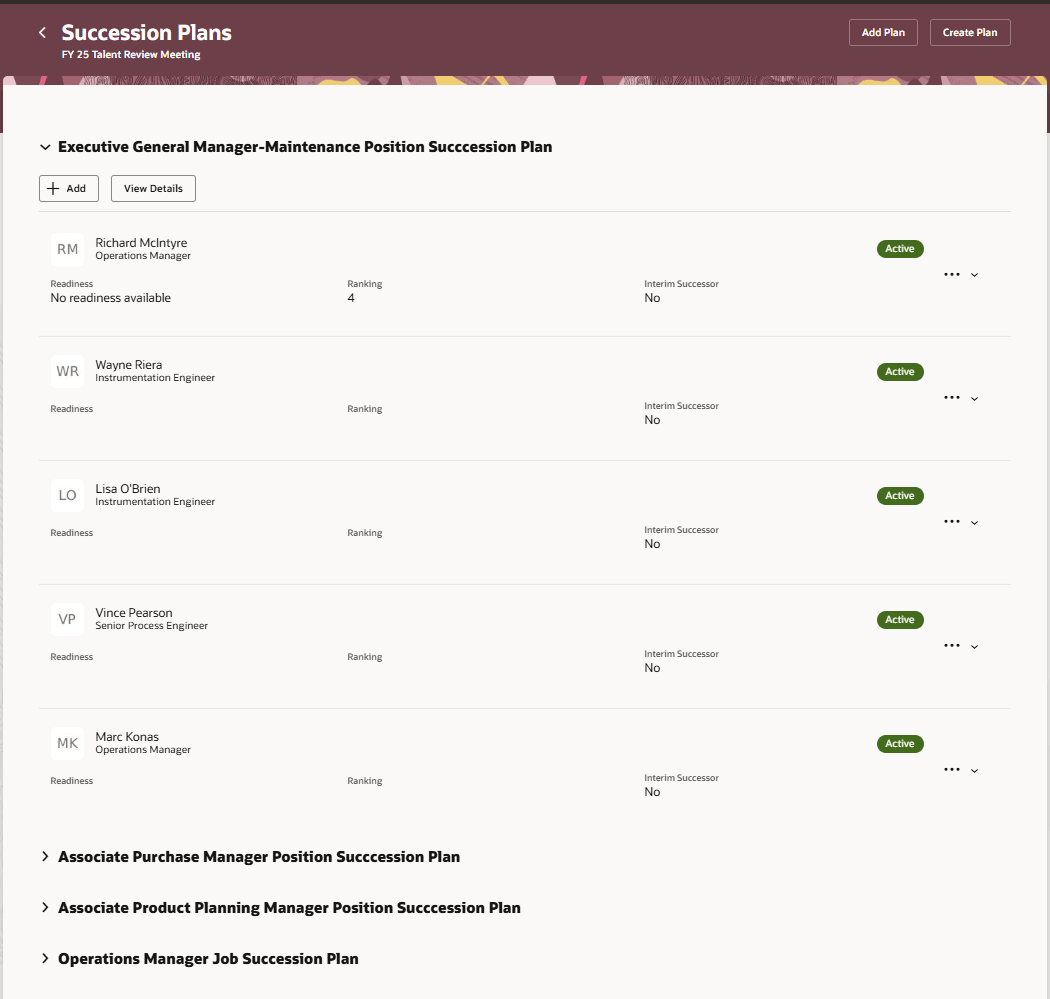Click Wayne Riera's avatar initials
Viewport: 1050px width, 999px height.
(x=67, y=371)
